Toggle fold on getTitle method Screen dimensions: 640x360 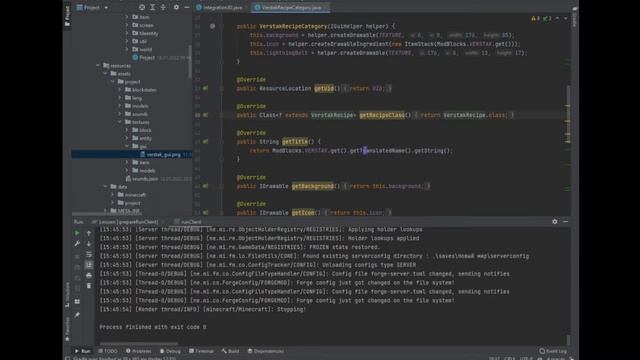(222, 142)
